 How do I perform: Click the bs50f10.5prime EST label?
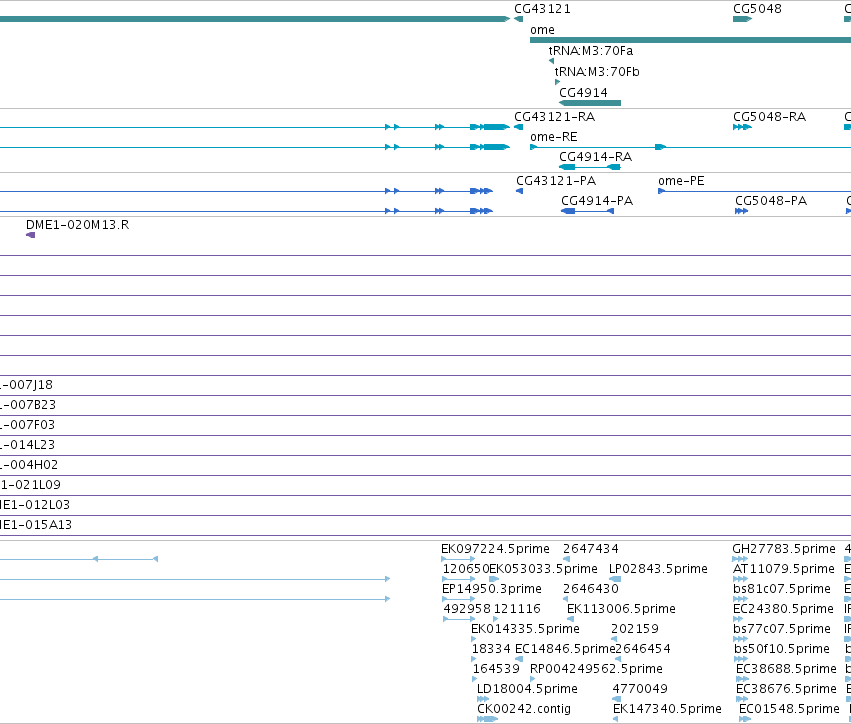click(782, 649)
